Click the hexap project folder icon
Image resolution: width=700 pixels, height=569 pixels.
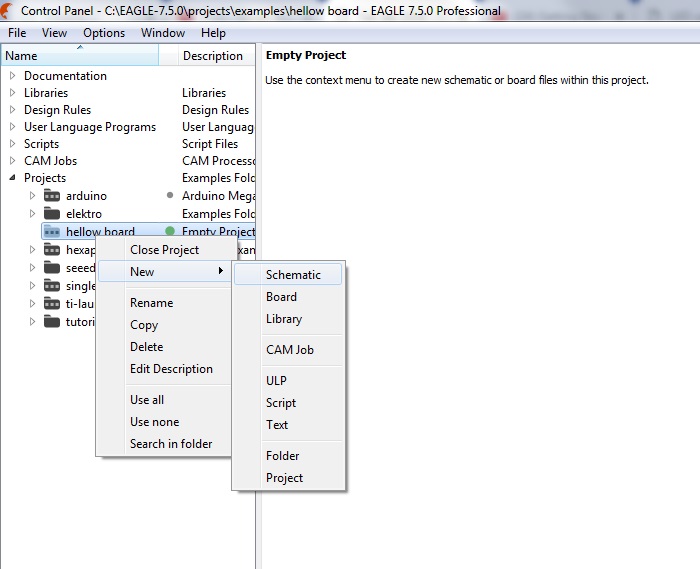click(52, 249)
